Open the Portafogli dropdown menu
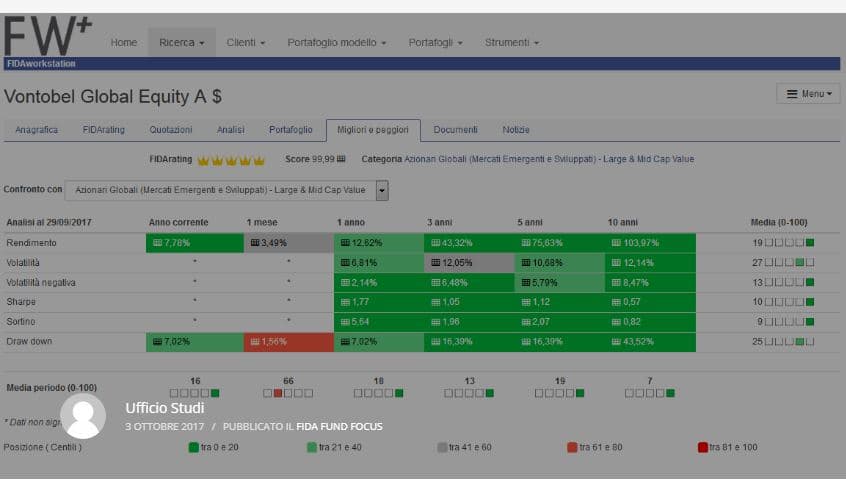Viewport: 846px width, 488px height. click(x=435, y=42)
